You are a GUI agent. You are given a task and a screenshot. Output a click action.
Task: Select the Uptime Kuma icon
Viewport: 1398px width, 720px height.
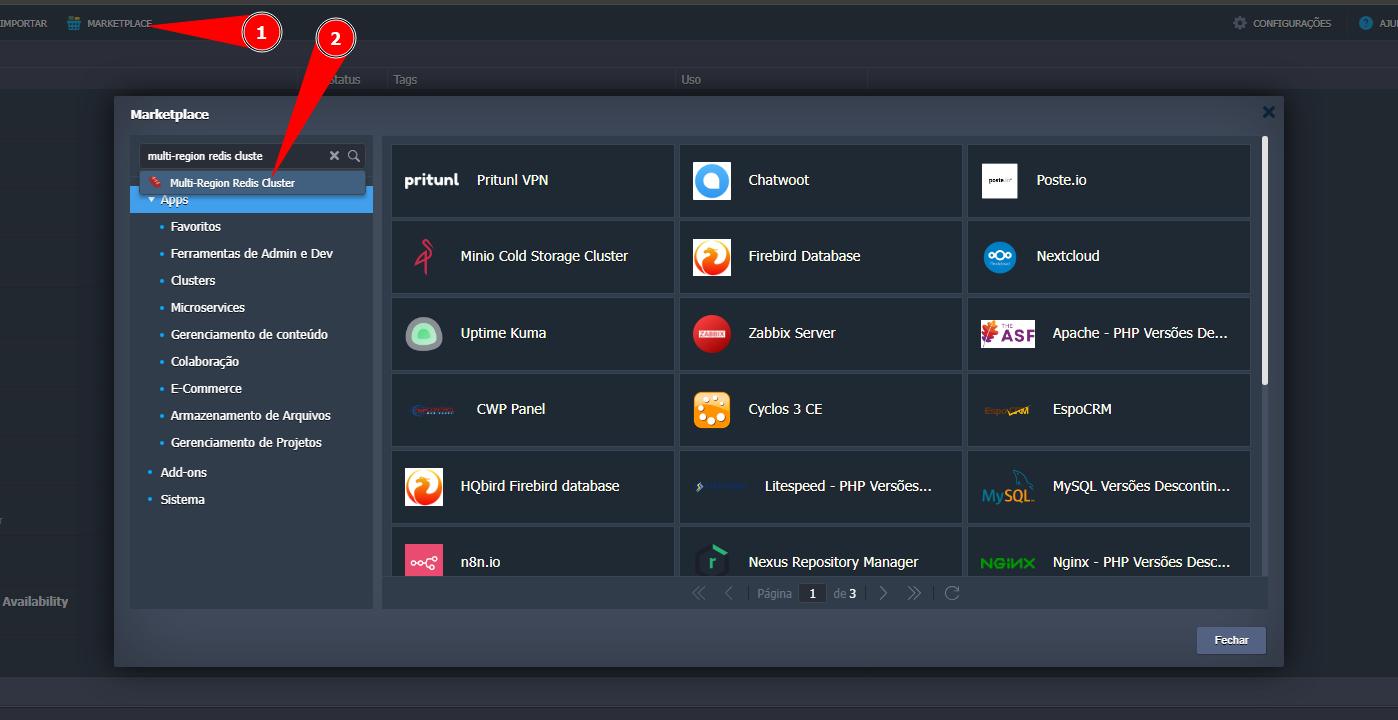coord(424,333)
